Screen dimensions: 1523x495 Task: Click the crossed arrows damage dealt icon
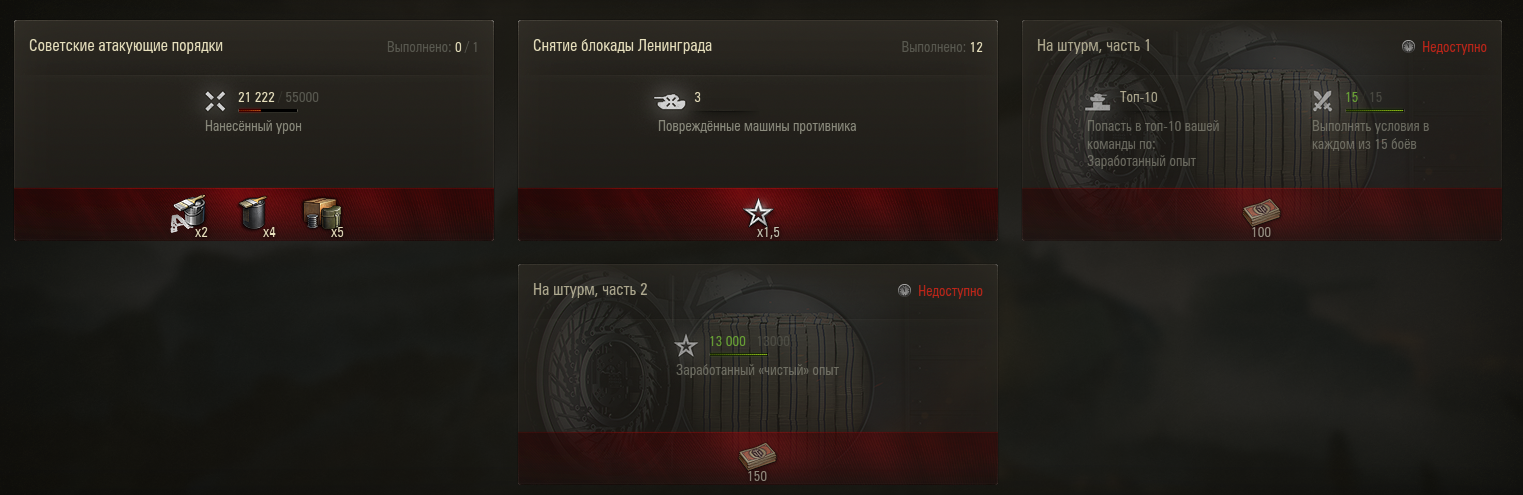[216, 100]
